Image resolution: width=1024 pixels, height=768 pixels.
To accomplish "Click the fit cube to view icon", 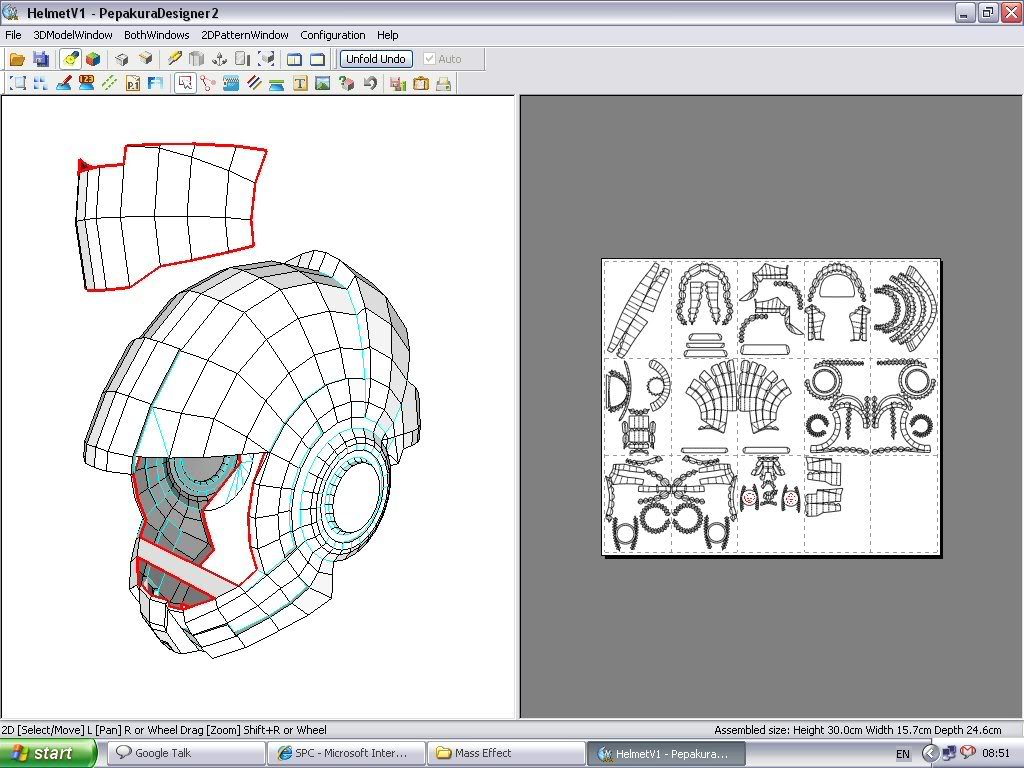I will coord(266,59).
